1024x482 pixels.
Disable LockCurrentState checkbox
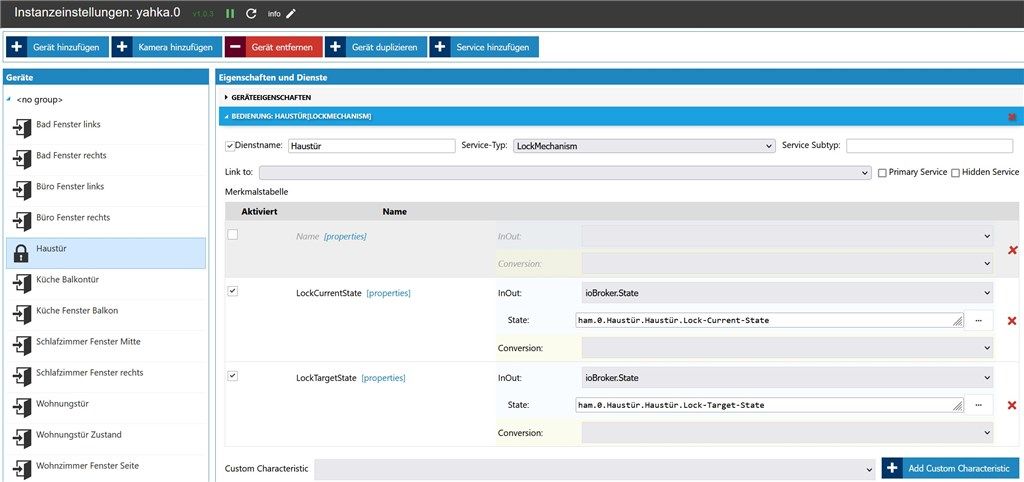[x=232, y=291]
